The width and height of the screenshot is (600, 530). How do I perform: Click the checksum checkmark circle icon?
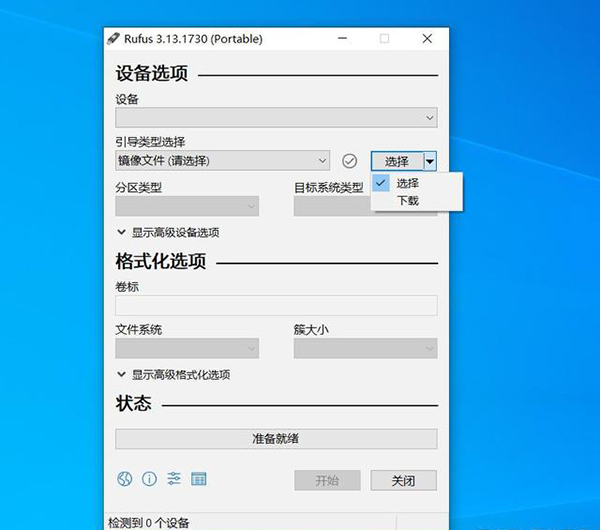pos(349,161)
